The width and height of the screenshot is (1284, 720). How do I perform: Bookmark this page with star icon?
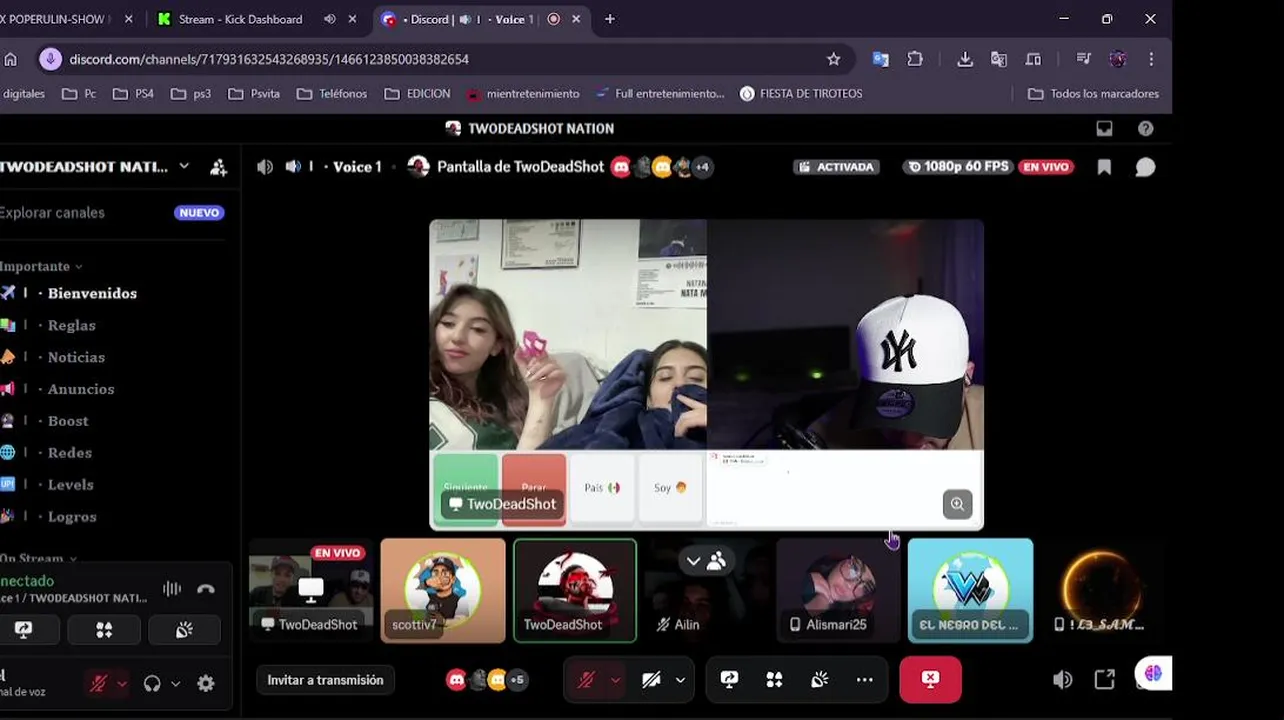834,59
